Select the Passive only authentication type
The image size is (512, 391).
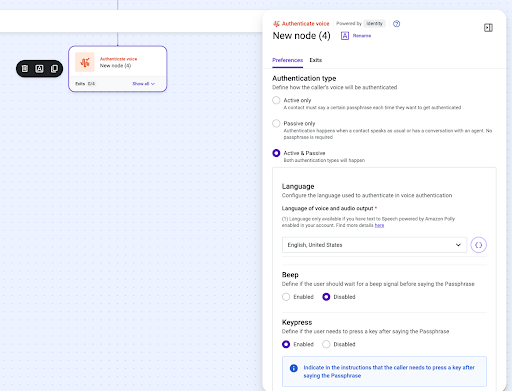[x=276, y=123]
